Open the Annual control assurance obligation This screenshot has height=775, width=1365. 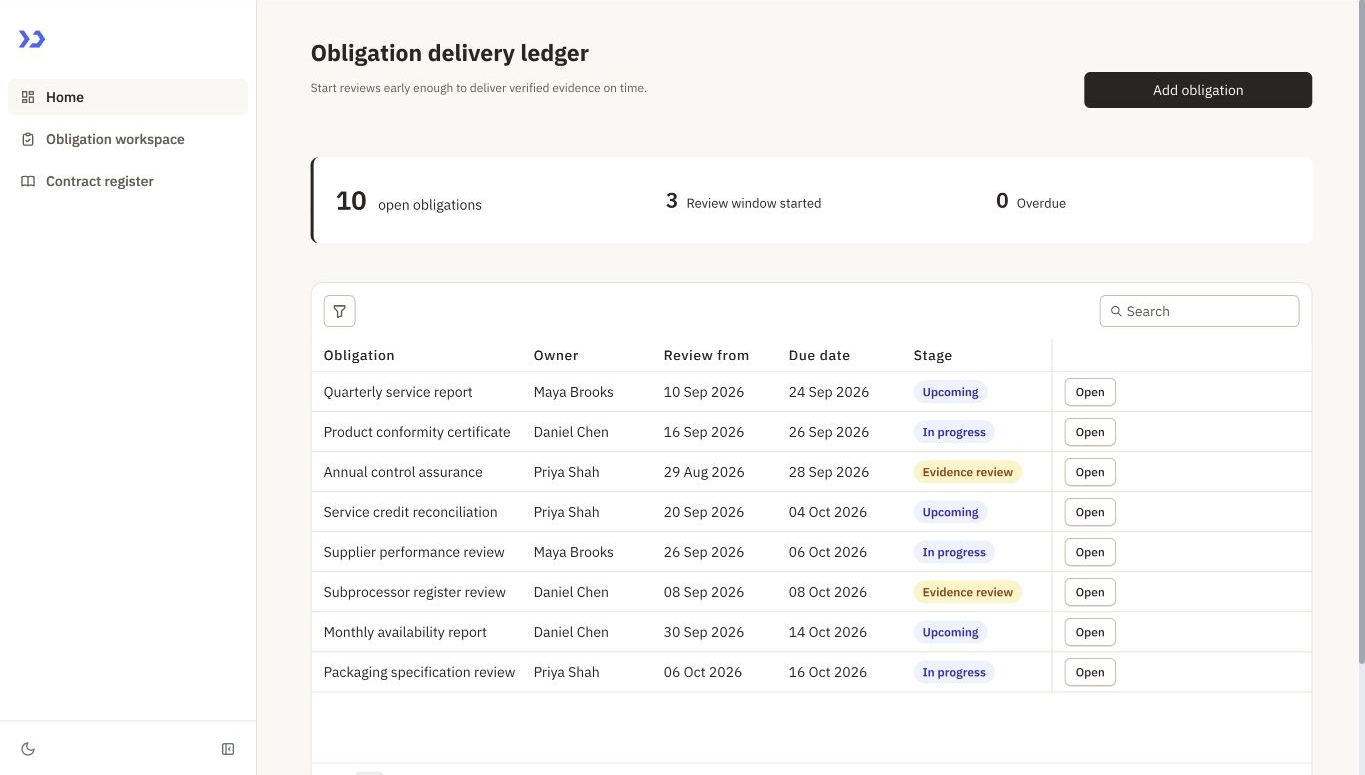pos(1090,472)
